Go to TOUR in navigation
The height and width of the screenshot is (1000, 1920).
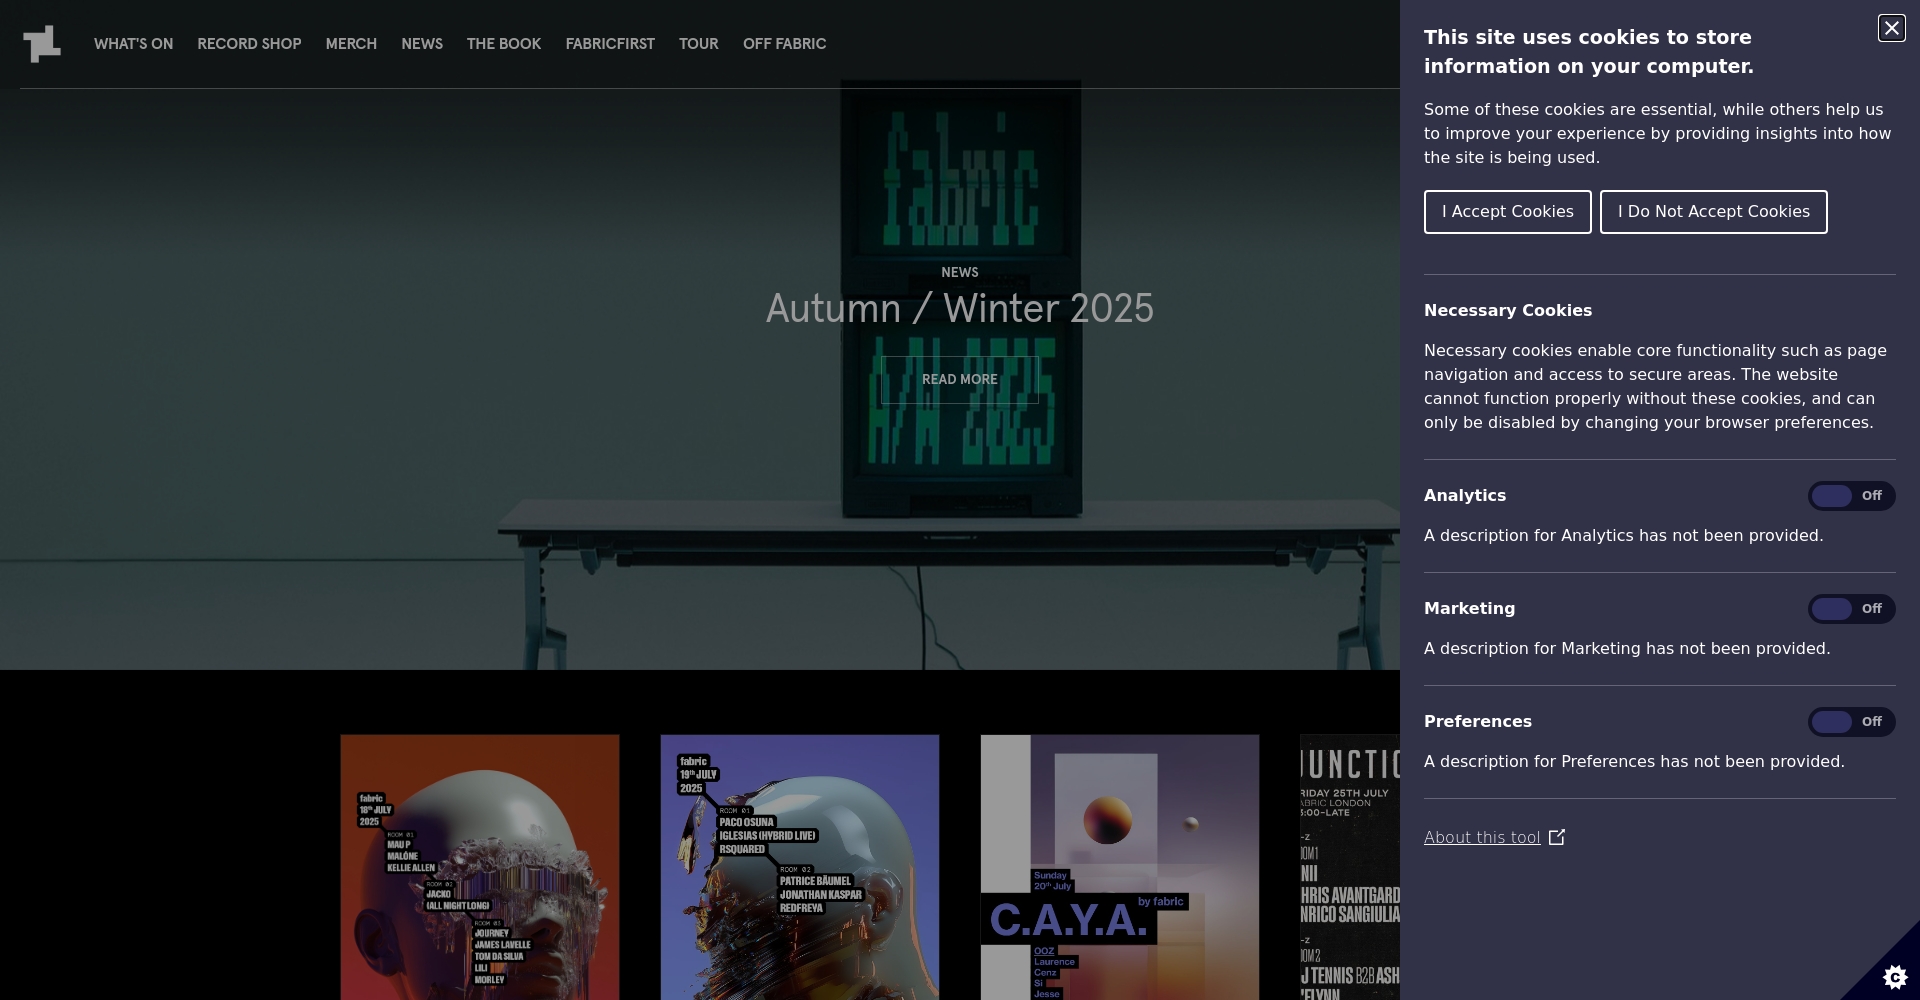click(x=698, y=44)
